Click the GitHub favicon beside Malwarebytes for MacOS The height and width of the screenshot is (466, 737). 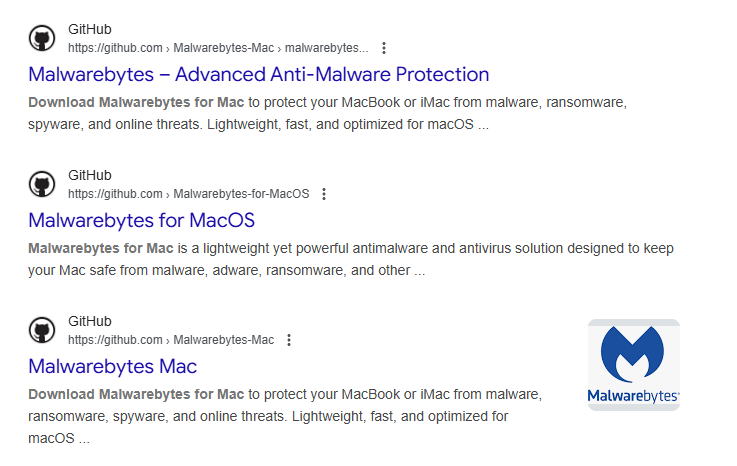point(42,184)
